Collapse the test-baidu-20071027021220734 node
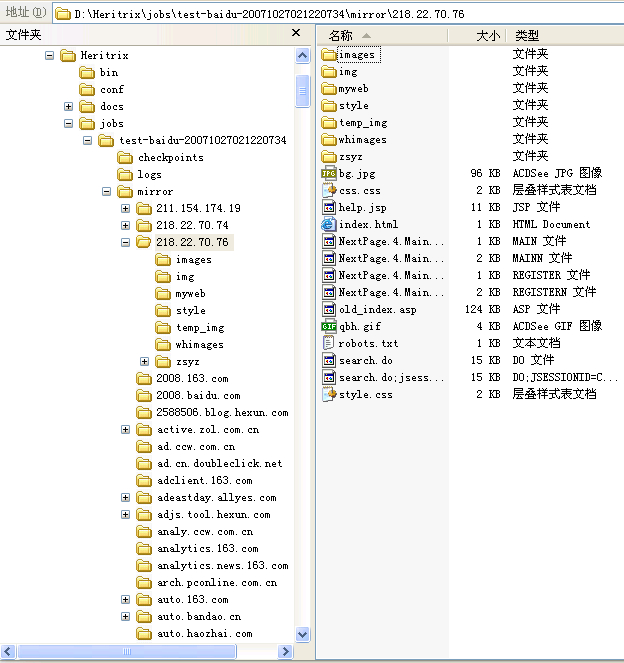 [x=88, y=140]
